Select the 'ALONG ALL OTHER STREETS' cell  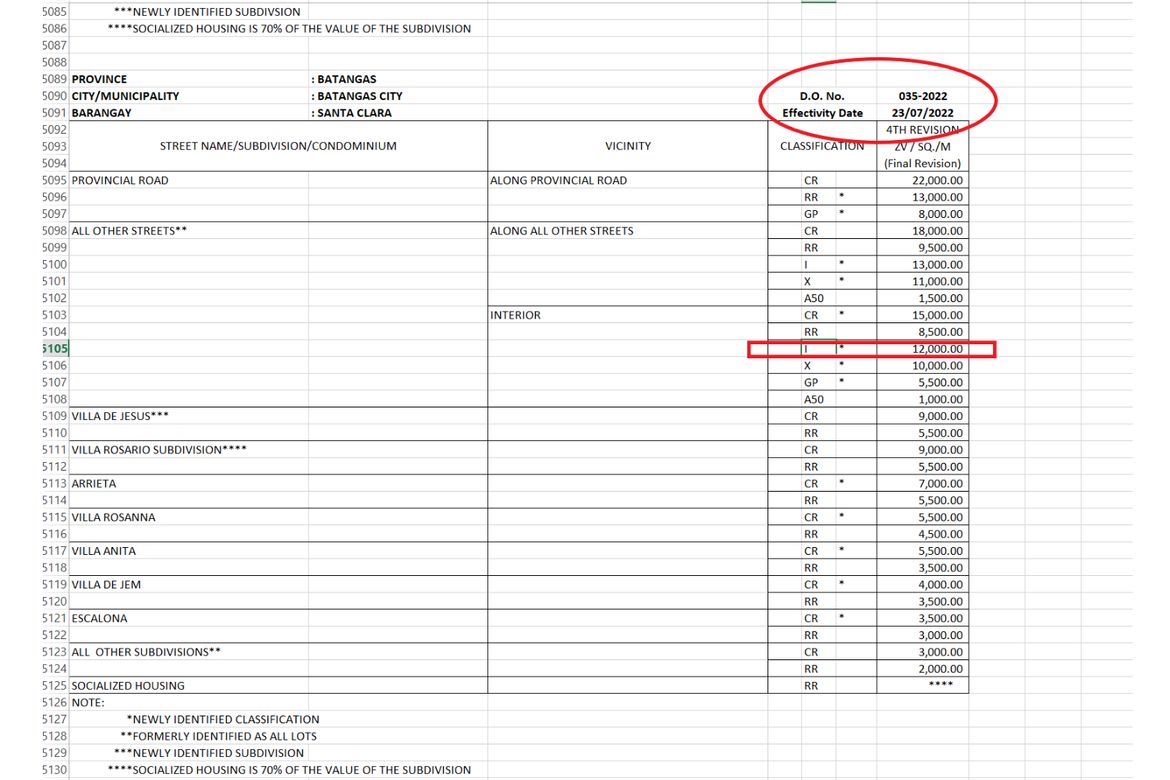(561, 231)
